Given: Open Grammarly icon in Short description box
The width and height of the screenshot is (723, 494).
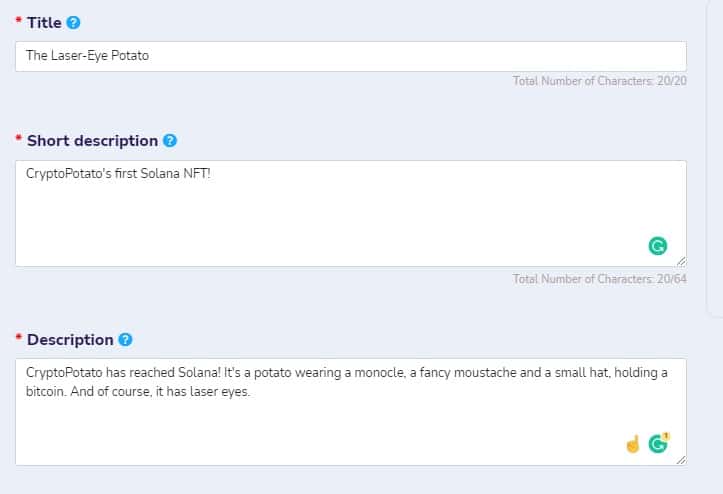Looking at the screenshot, I should coord(658,246).
